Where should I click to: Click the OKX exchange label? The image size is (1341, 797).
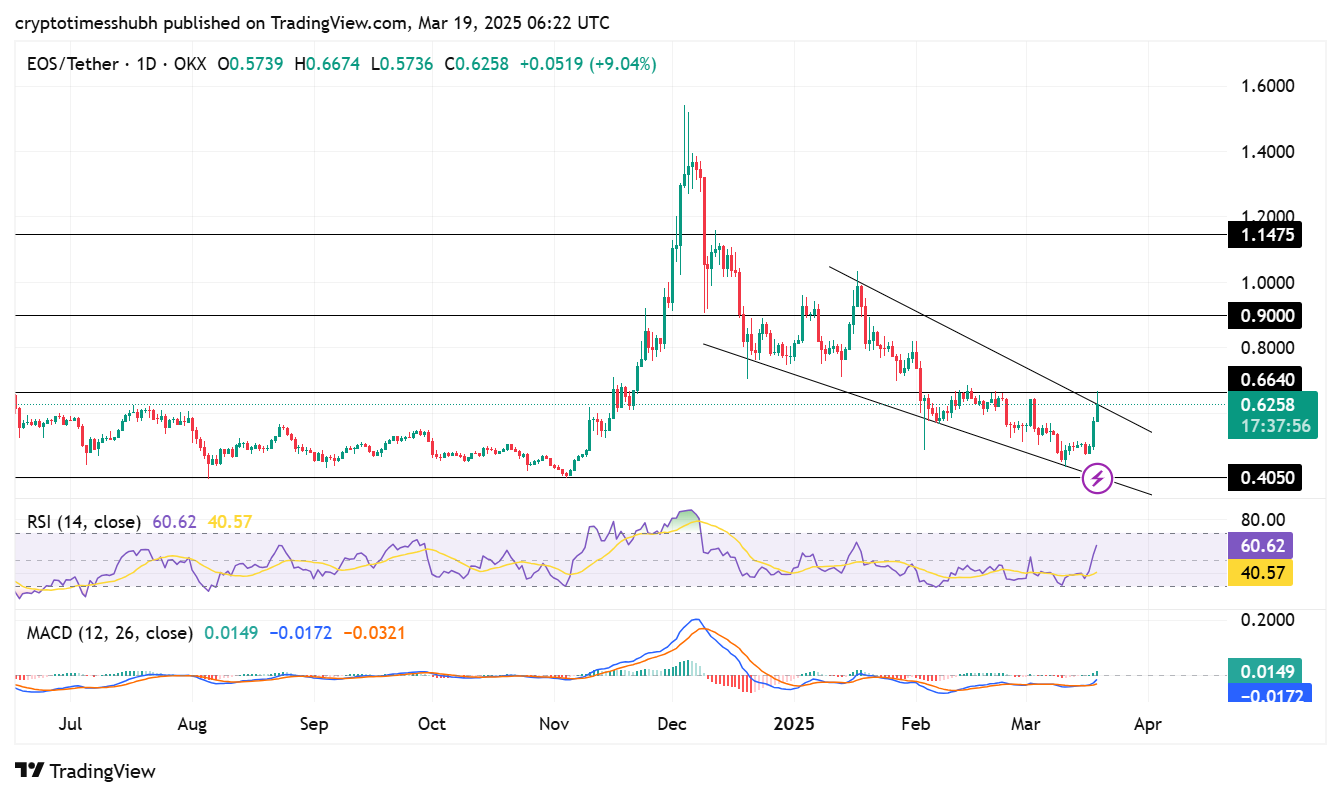[190, 63]
